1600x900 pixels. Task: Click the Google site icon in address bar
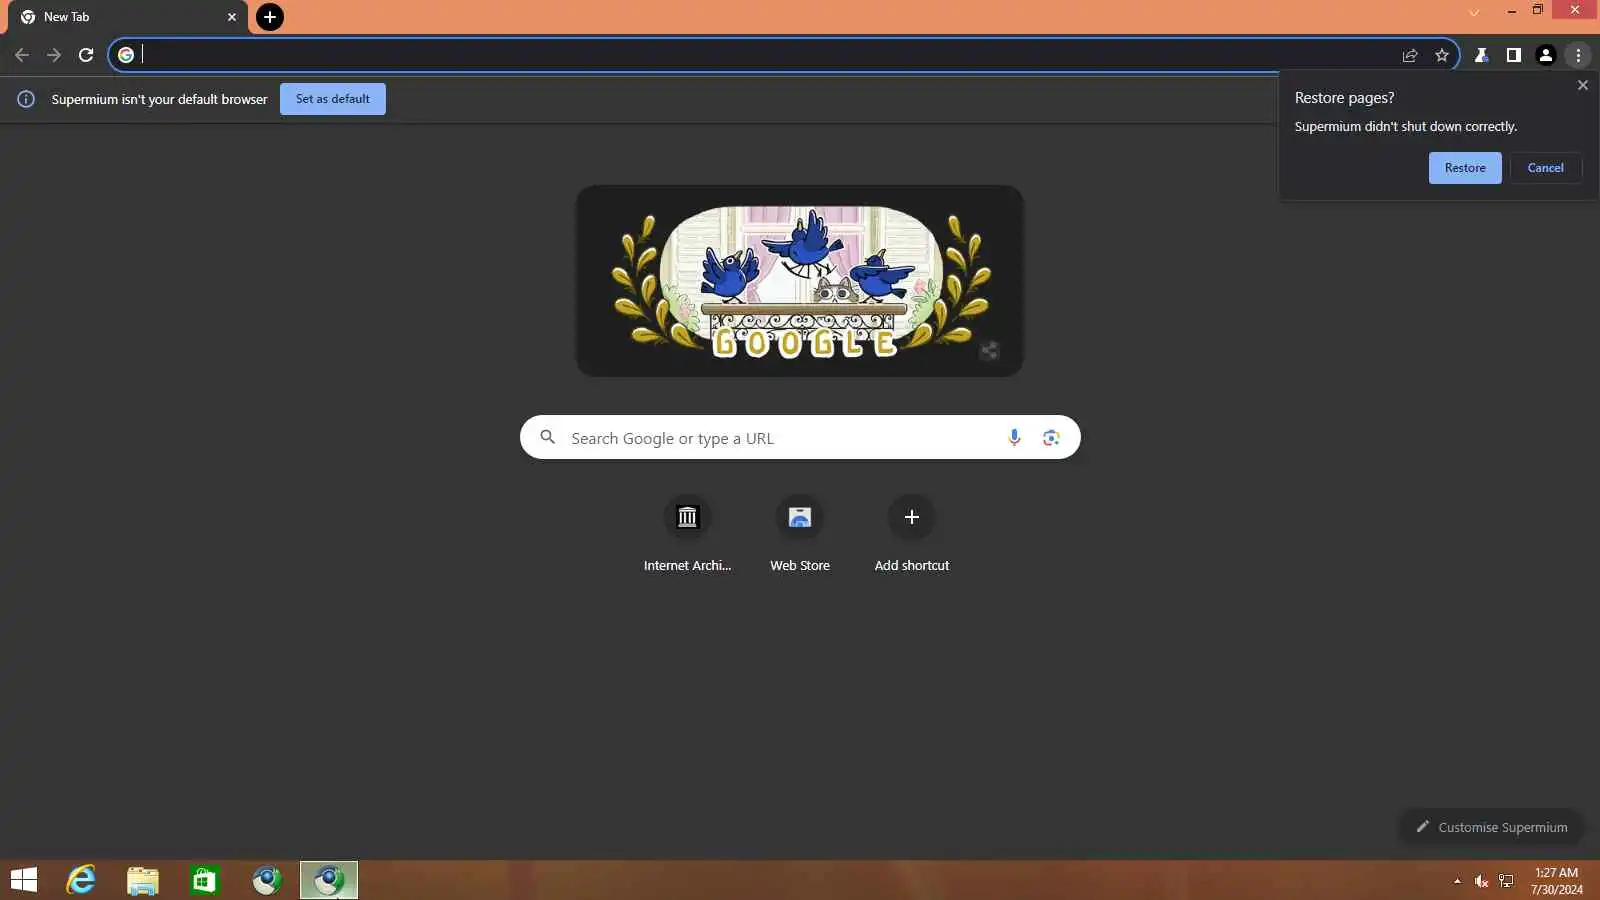tap(126, 55)
